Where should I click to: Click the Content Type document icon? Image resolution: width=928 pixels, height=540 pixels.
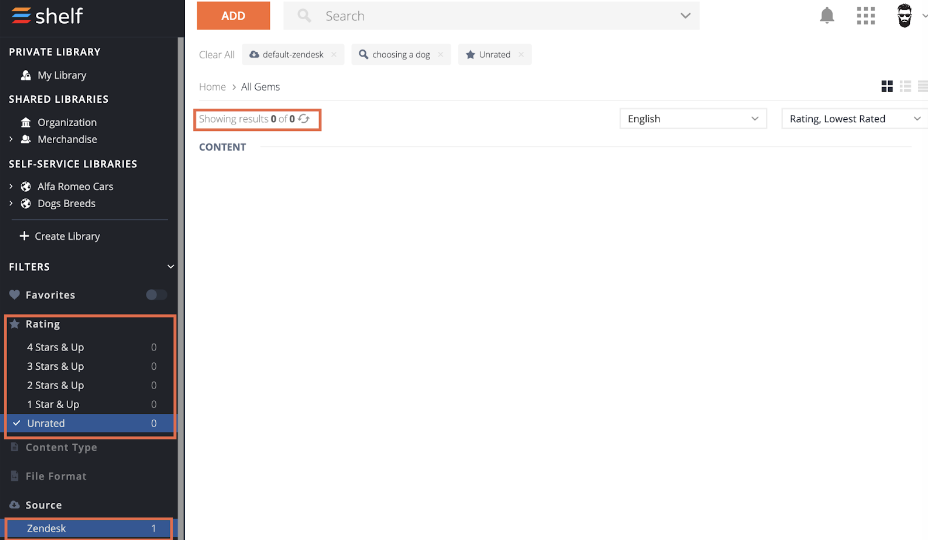point(14,447)
